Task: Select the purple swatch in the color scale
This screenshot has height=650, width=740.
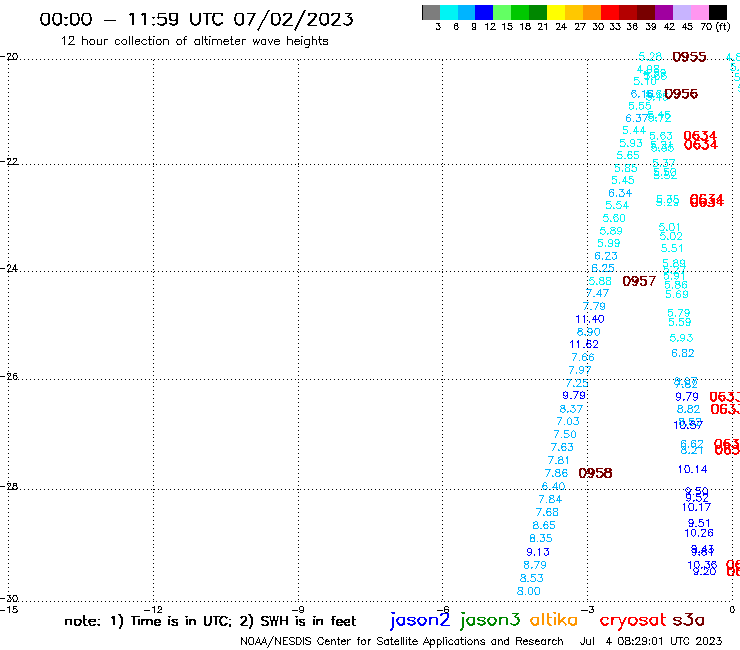Action: [664, 12]
